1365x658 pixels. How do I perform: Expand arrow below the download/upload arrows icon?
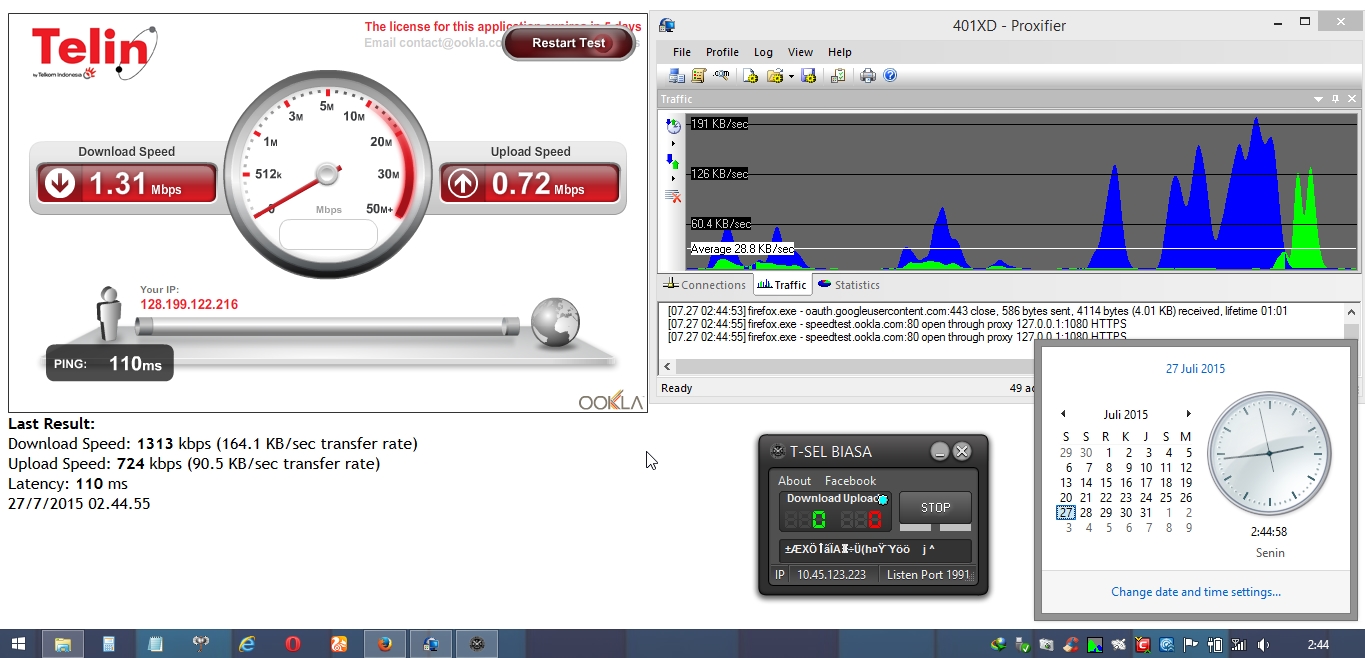[673, 179]
